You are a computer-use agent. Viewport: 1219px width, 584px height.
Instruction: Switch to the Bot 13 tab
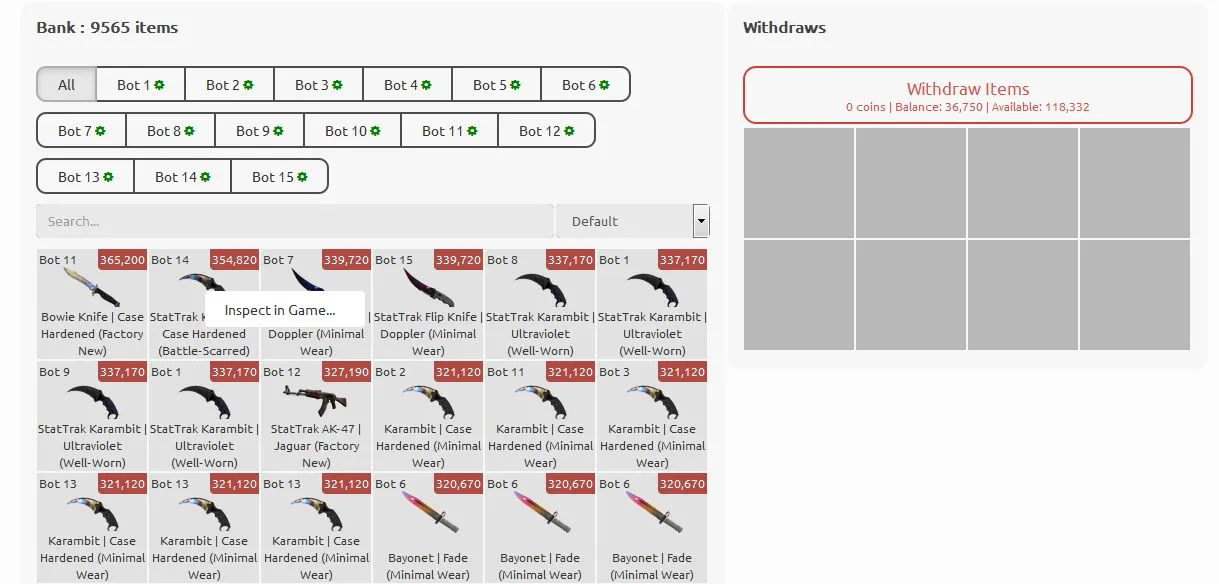coord(85,176)
